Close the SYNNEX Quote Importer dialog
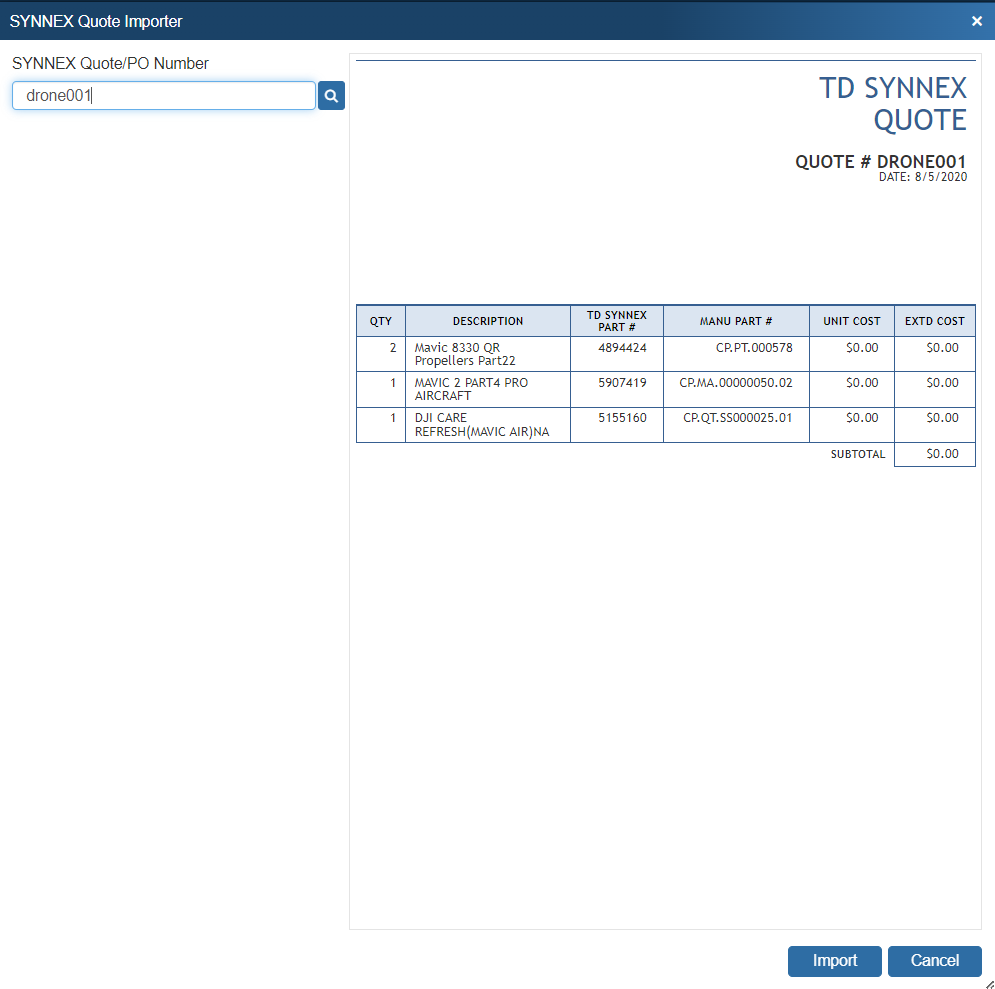 coord(976,21)
